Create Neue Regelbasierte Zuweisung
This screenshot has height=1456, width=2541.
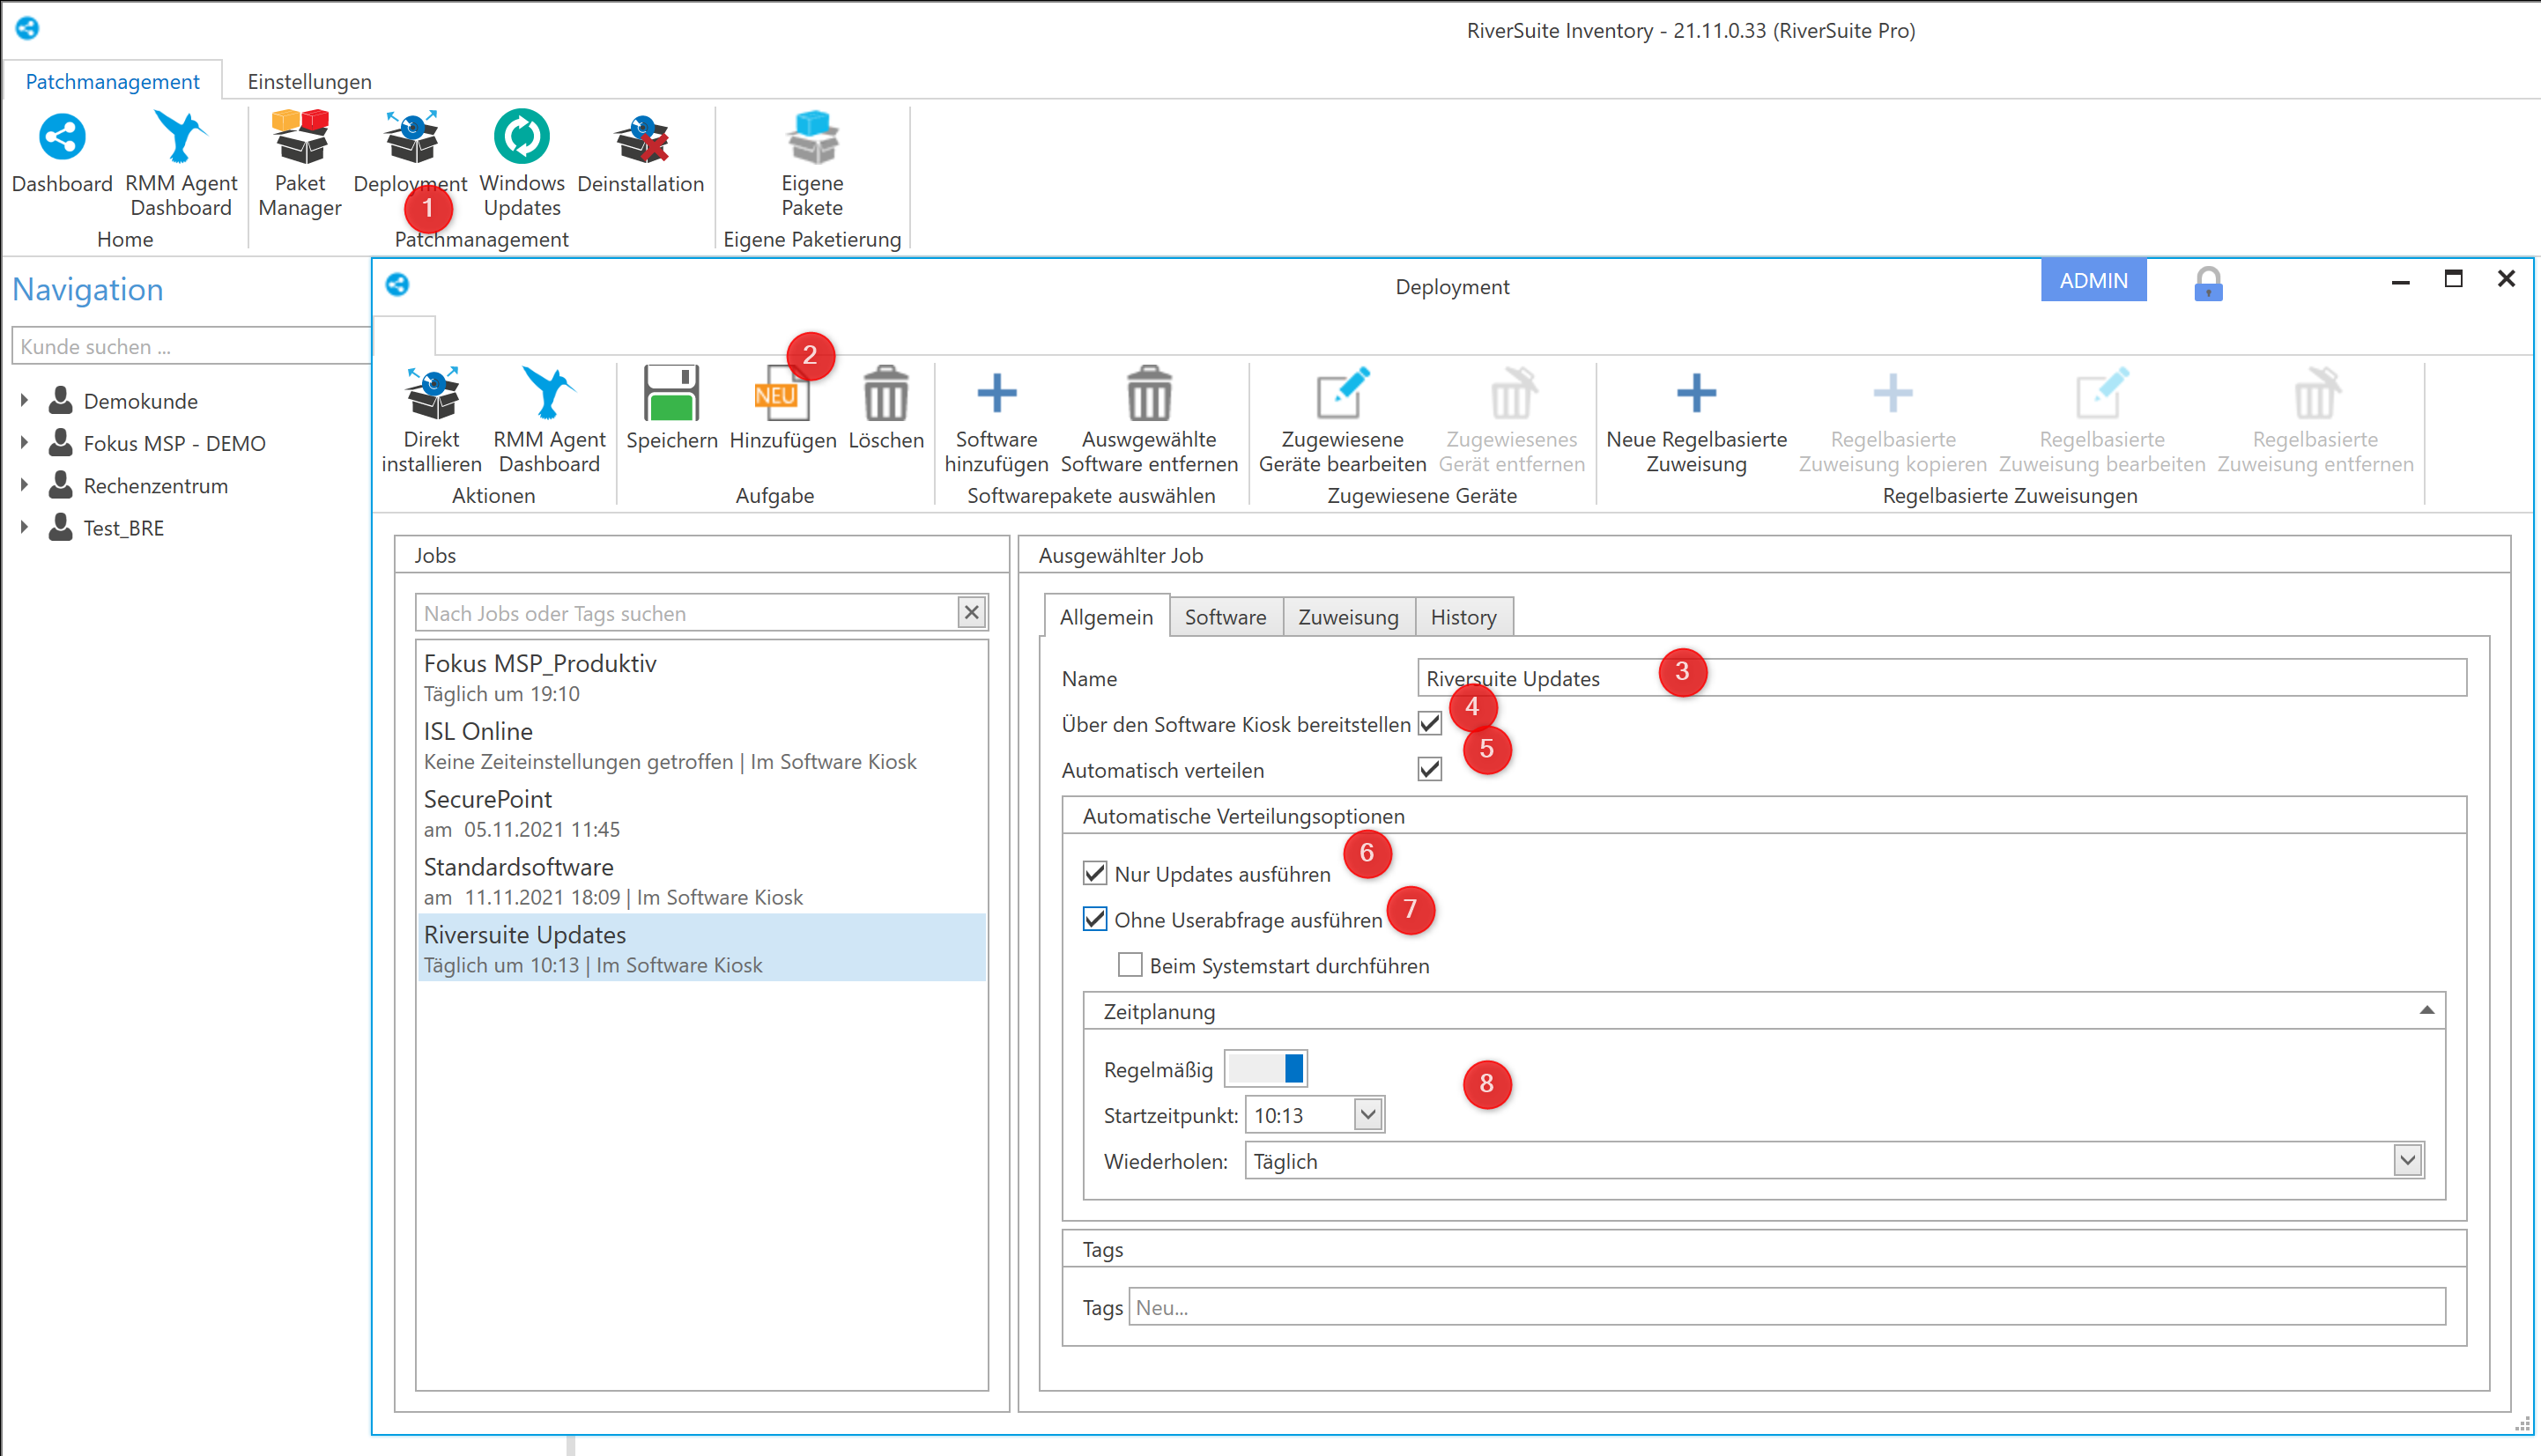[x=1696, y=420]
